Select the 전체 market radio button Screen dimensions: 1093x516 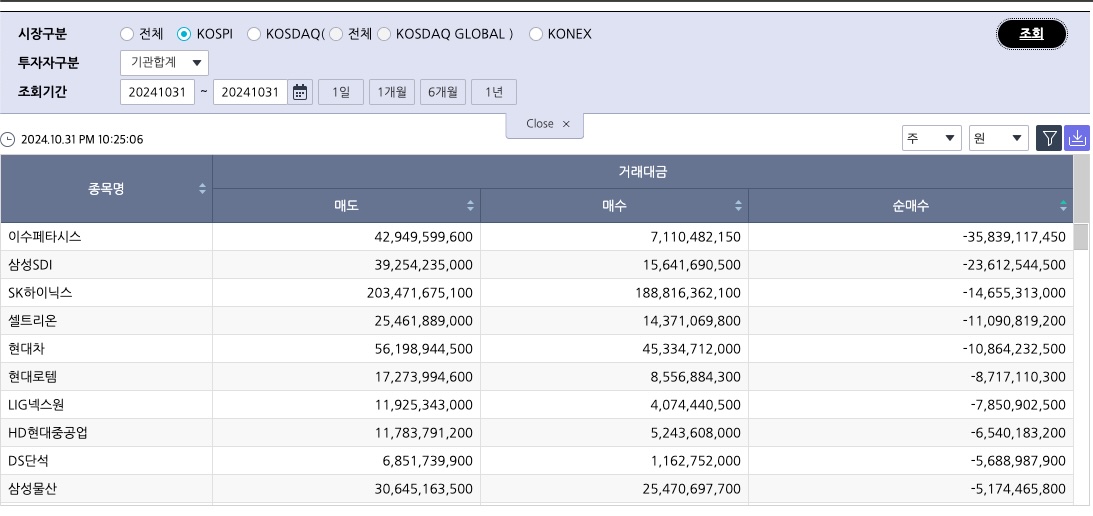coord(127,33)
